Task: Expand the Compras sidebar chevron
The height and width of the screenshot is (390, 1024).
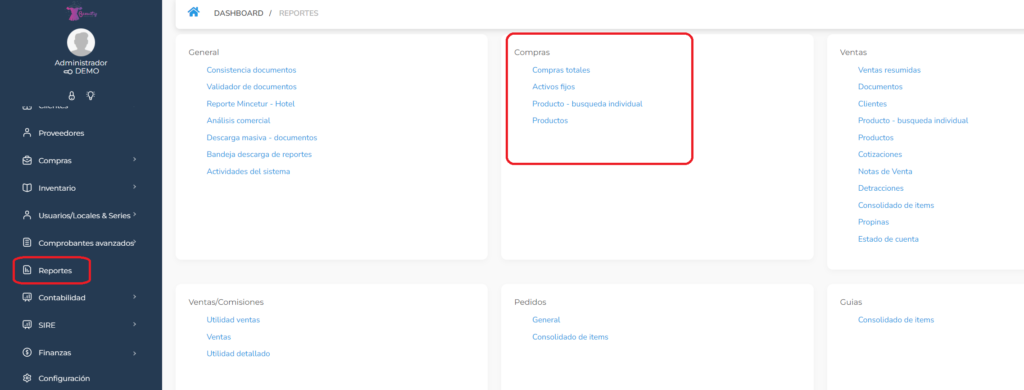Action: [x=134, y=159]
